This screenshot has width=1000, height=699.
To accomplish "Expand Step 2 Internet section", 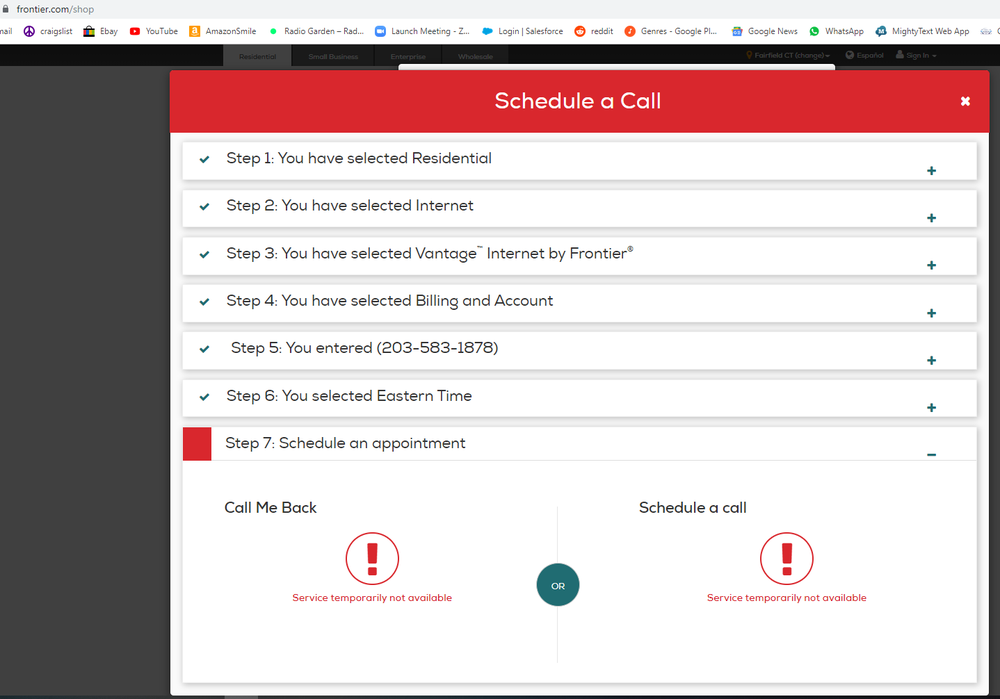I will tap(931, 218).
